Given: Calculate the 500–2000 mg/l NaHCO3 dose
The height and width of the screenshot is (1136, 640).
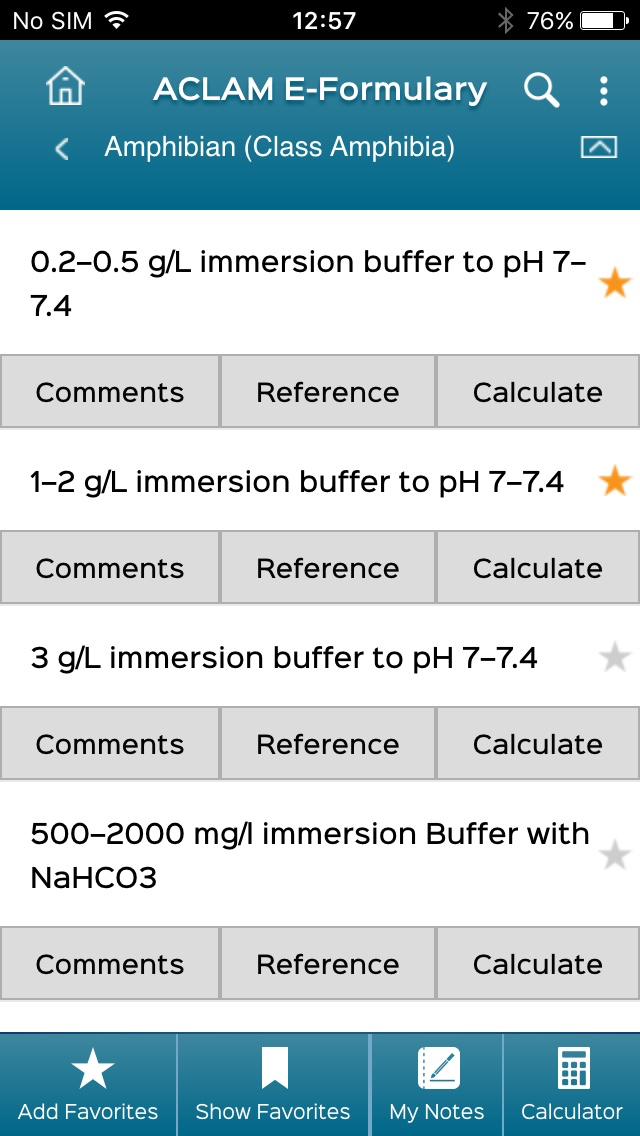Looking at the screenshot, I should click(x=538, y=964).
